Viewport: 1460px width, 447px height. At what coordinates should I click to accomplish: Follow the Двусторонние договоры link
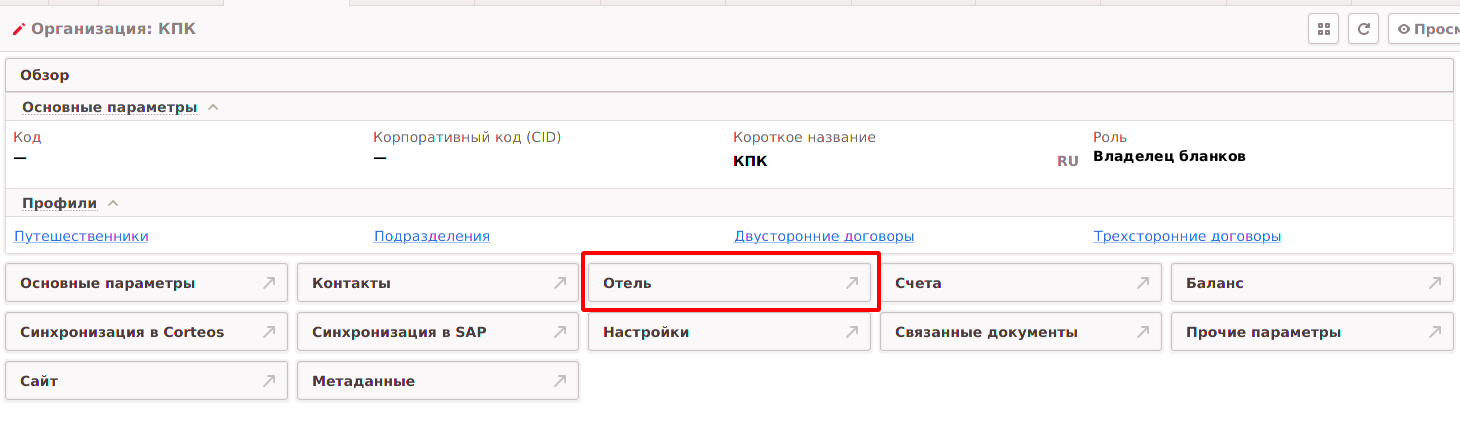click(824, 236)
